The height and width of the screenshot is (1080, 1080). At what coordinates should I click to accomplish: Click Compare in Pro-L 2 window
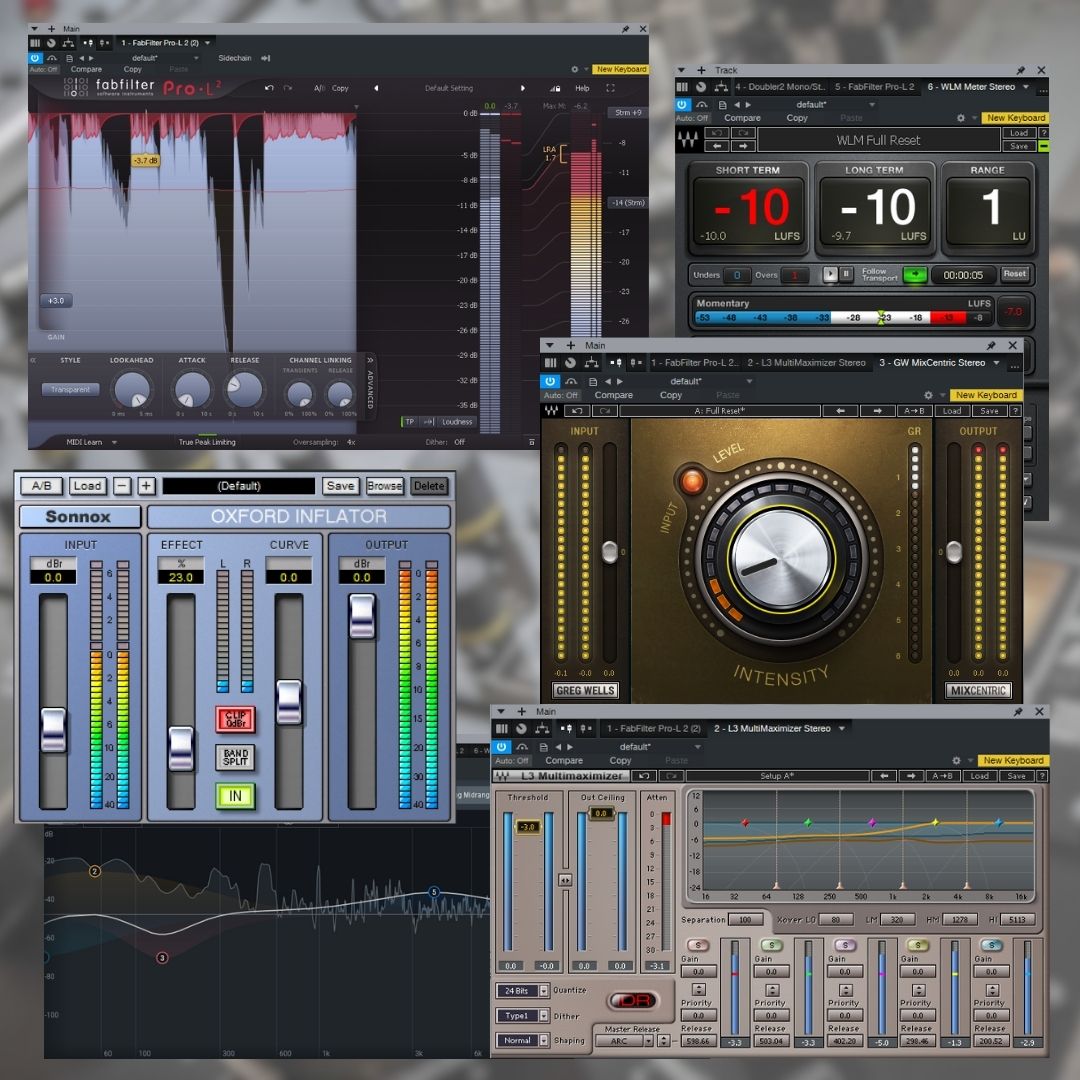pyautogui.click(x=86, y=70)
